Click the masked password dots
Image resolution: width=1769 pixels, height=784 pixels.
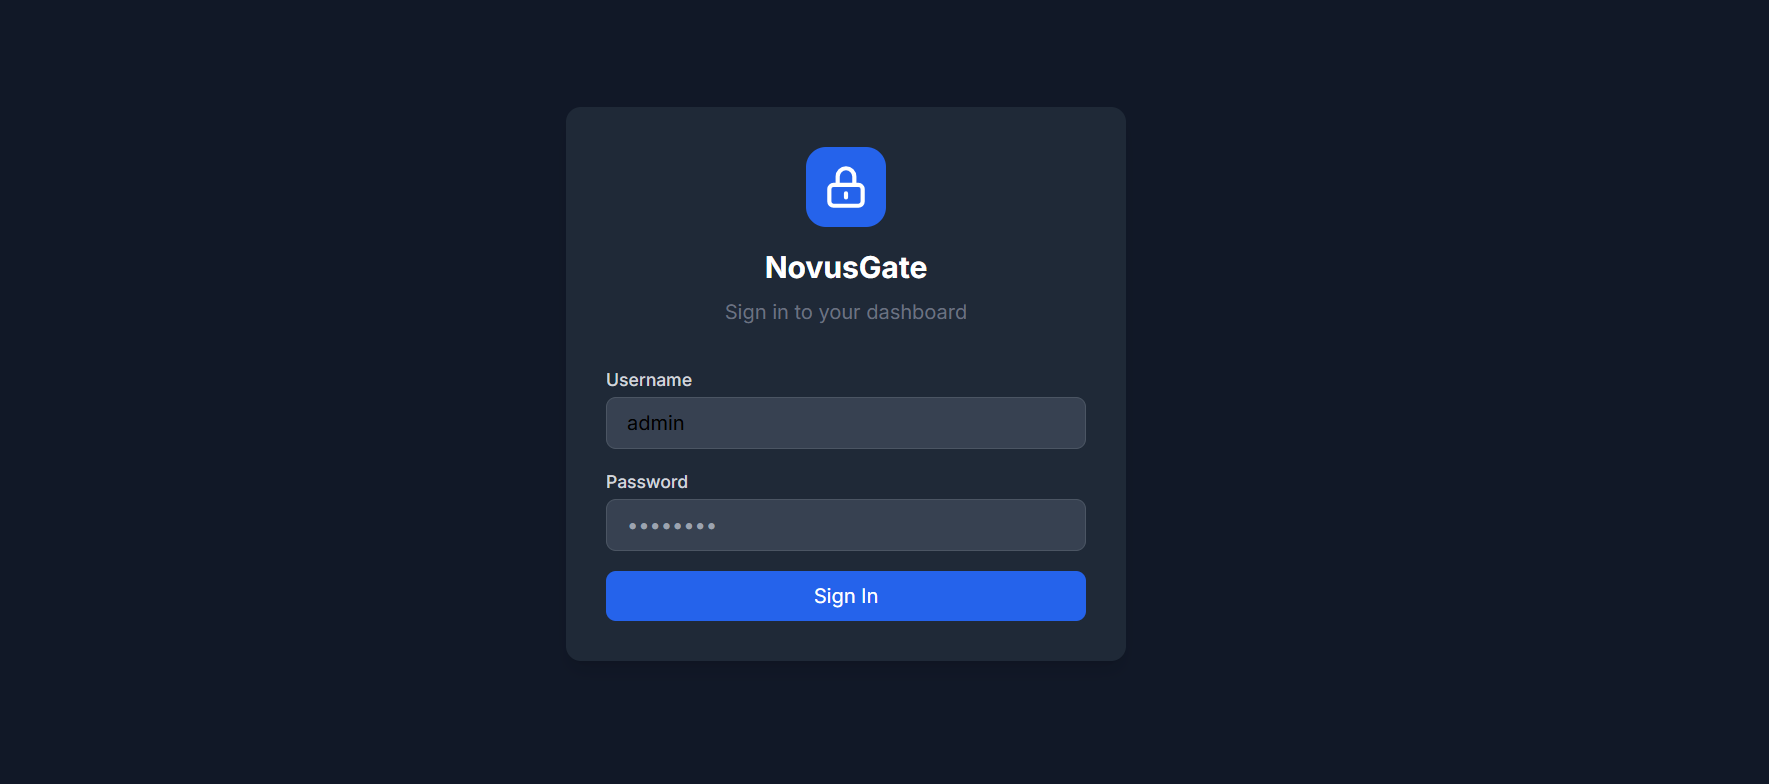click(670, 525)
